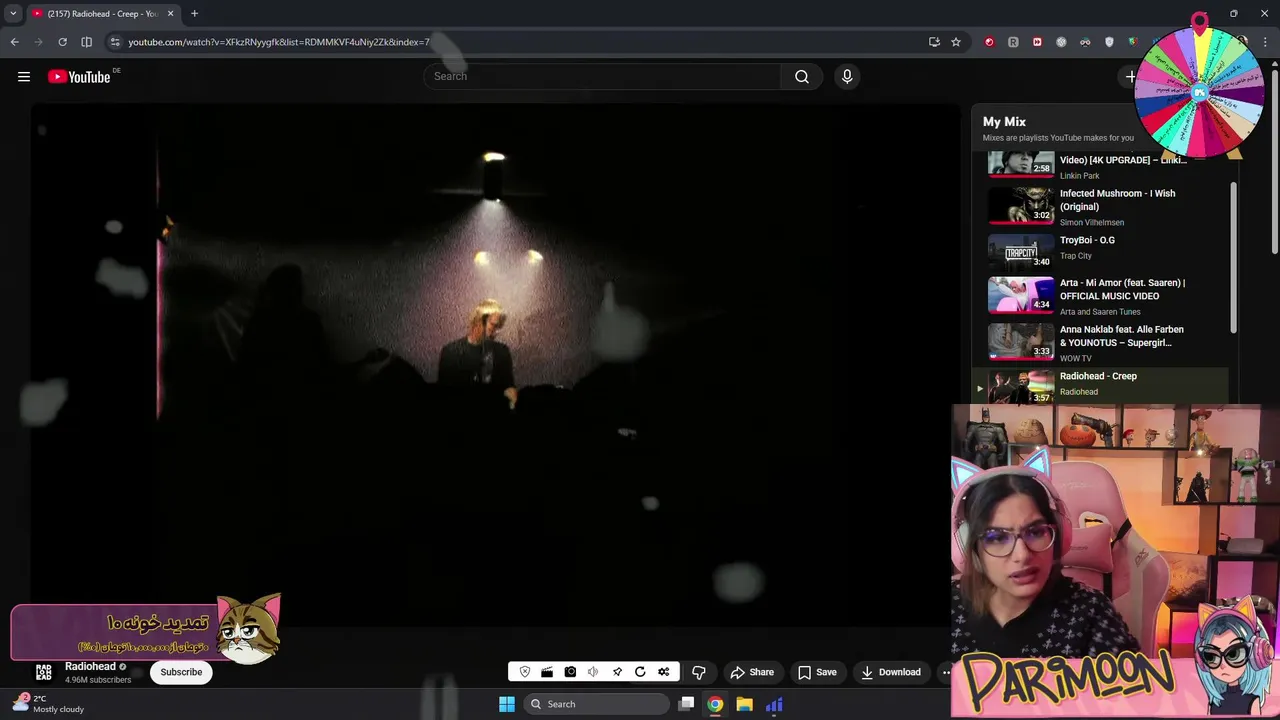1280x720 pixels.
Task: Click the install app icon in the address bar
Action: 934,42
